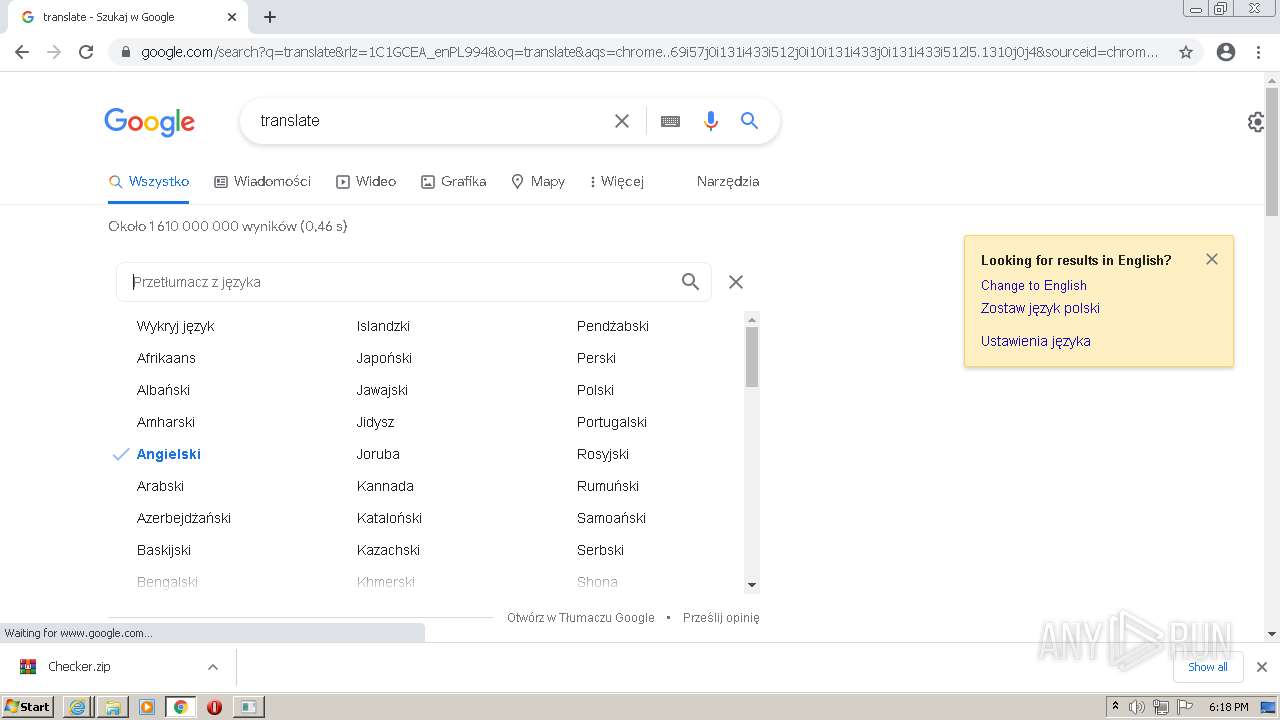Open the file explorer taskbar icon

[112, 707]
